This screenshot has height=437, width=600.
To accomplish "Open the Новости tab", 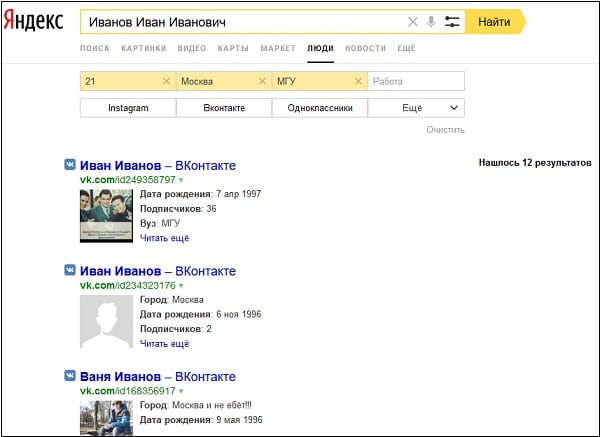I will pyautogui.click(x=365, y=48).
